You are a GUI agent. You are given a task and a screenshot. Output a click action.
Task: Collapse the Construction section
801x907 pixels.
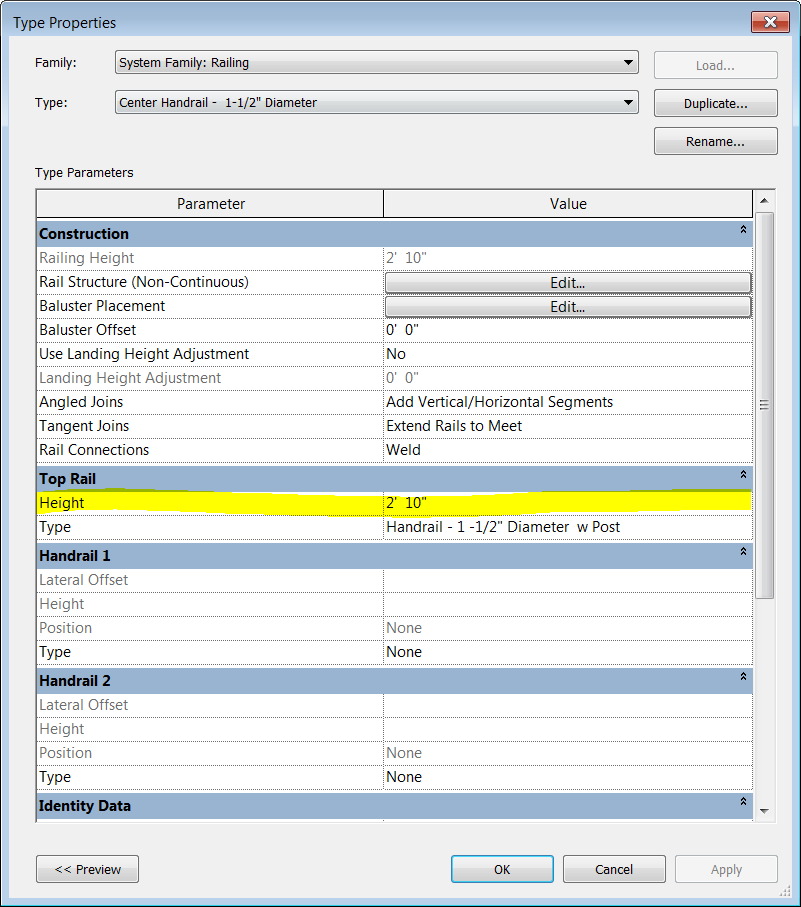[x=743, y=230]
